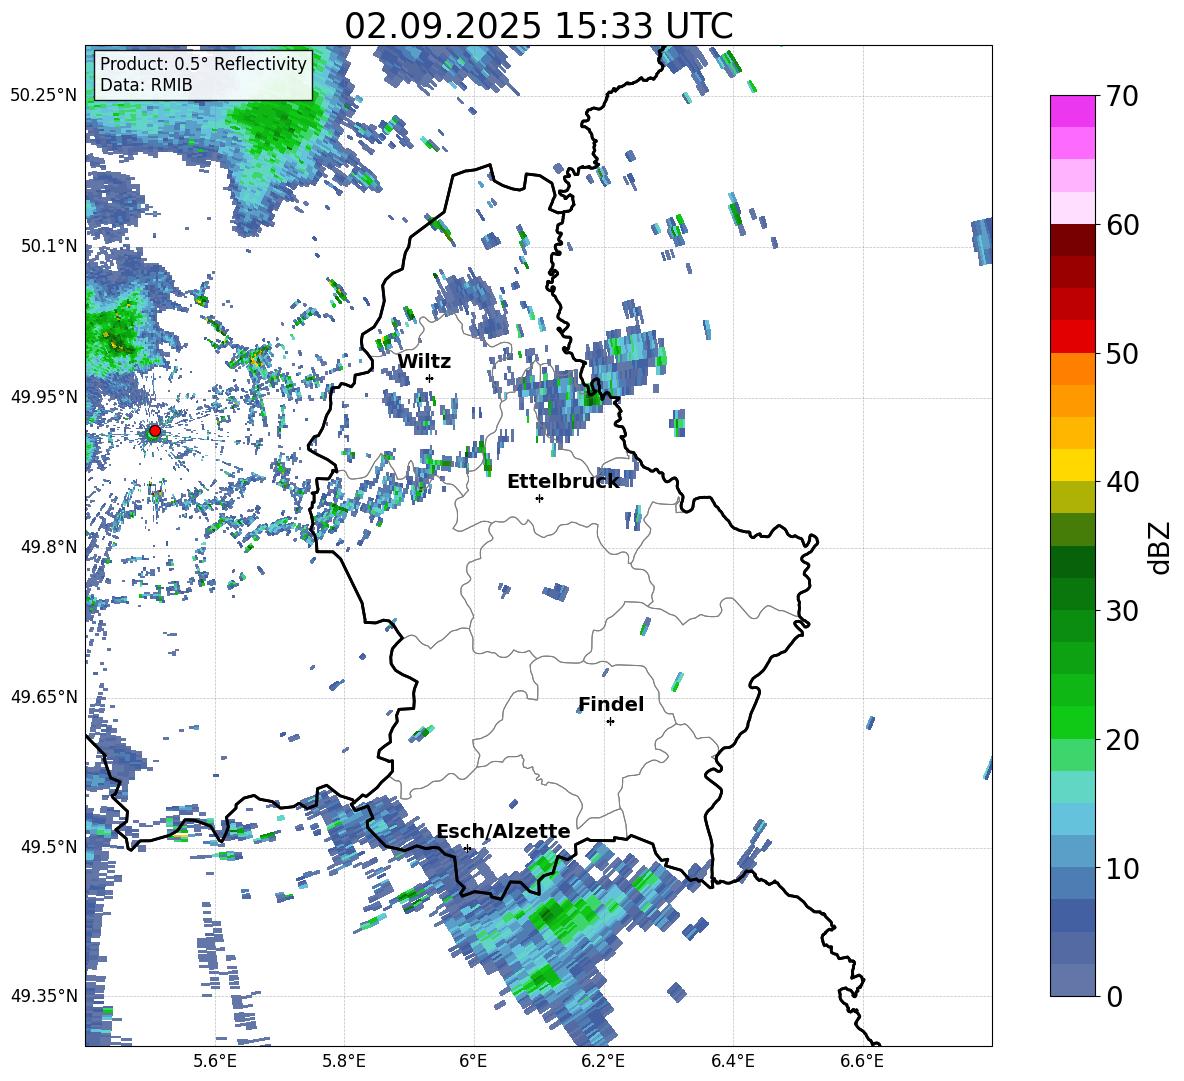Click the Esch/Alzette station cross marker
The width and height of the screenshot is (1184, 1081).
(x=467, y=848)
